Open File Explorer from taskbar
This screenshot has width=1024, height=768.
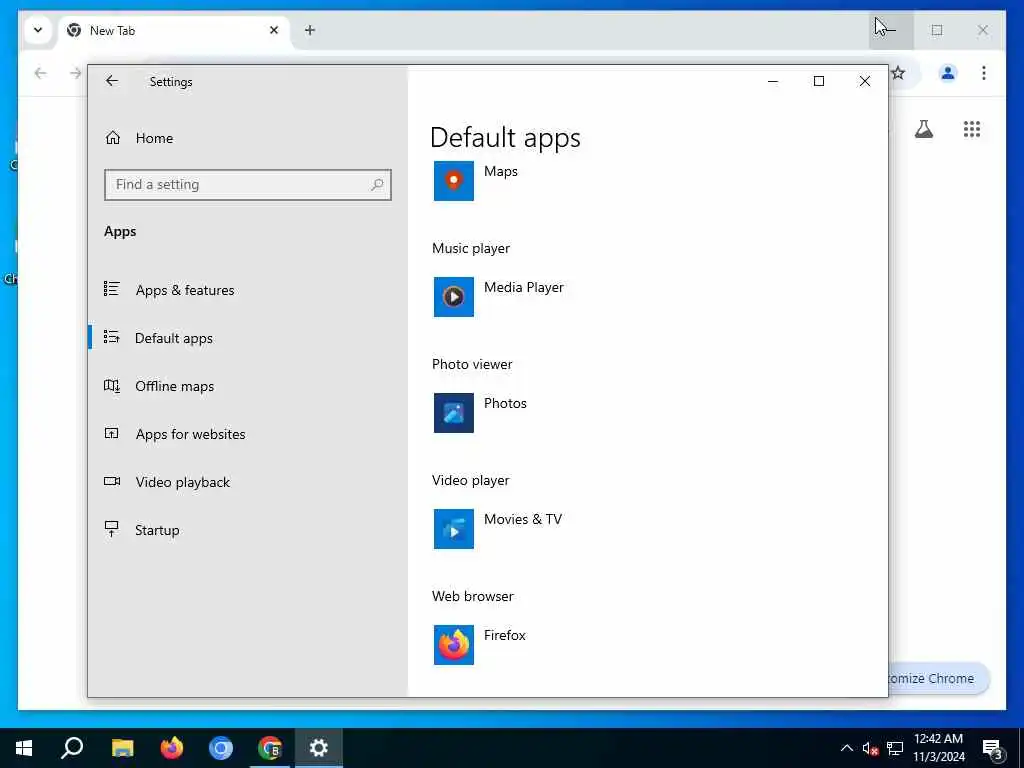coord(122,748)
